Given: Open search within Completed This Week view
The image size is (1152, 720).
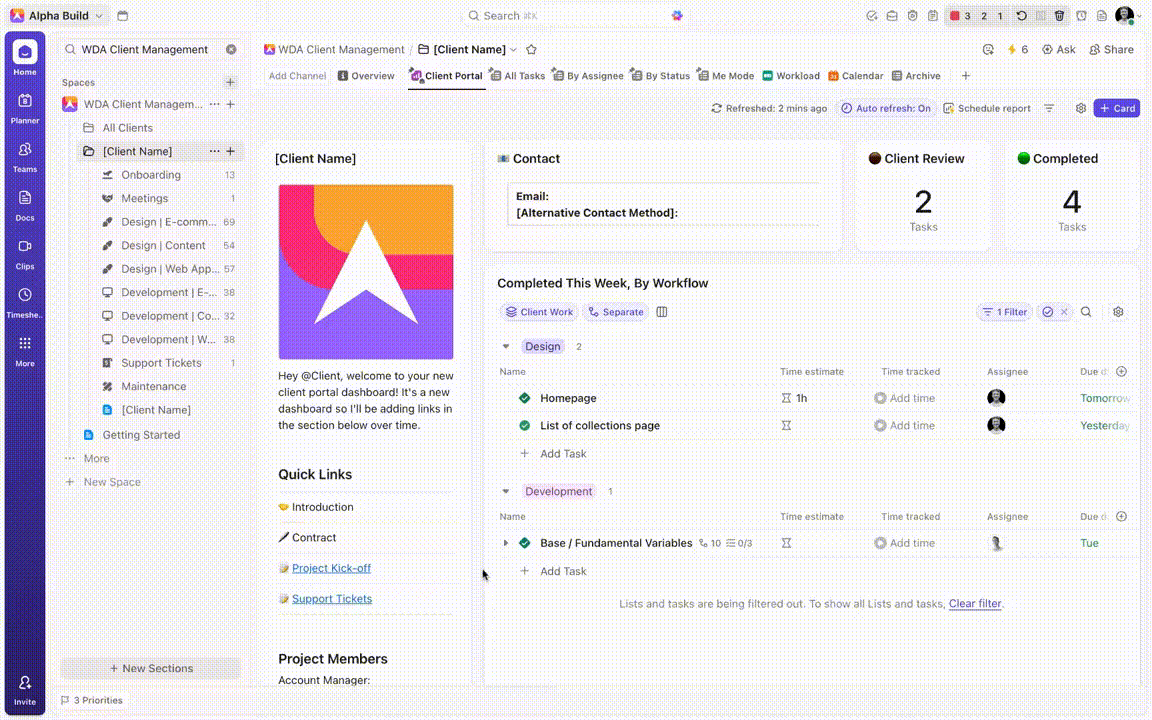Looking at the screenshot, I should pyautogui.click(x=1086, y=312).
